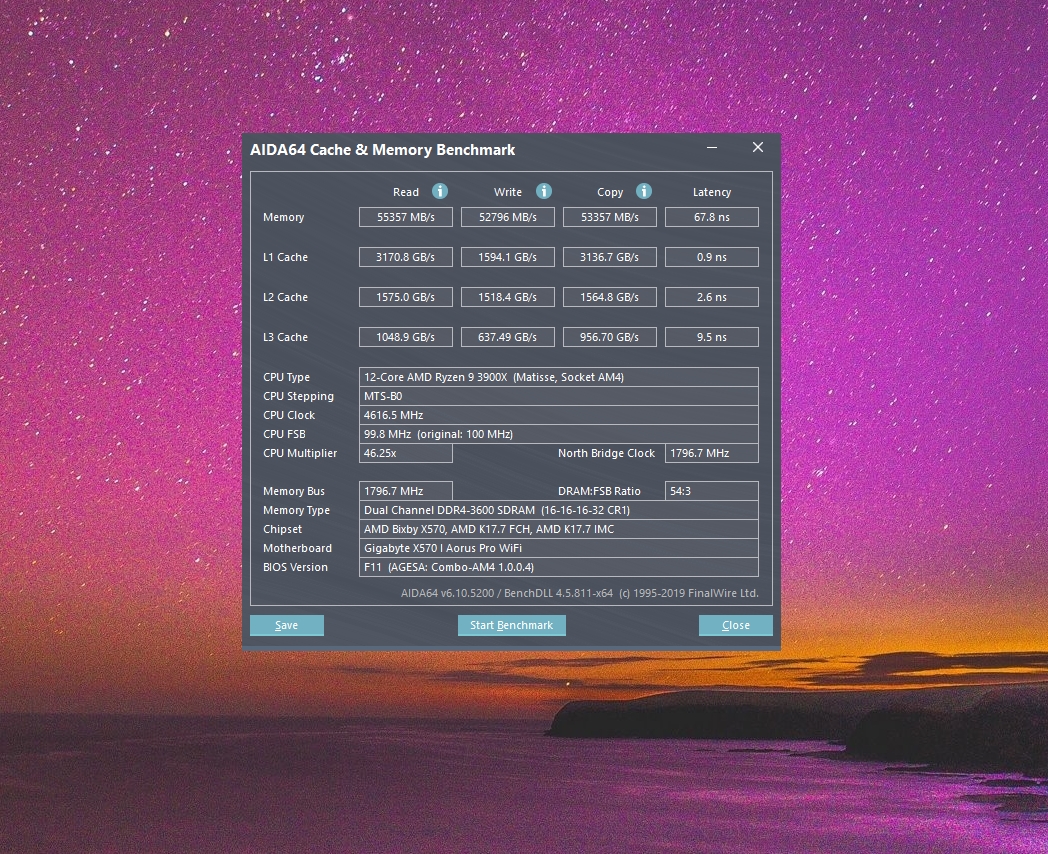Click the CPU Type label
The image size is (1048, 854).
pos(286,378)
